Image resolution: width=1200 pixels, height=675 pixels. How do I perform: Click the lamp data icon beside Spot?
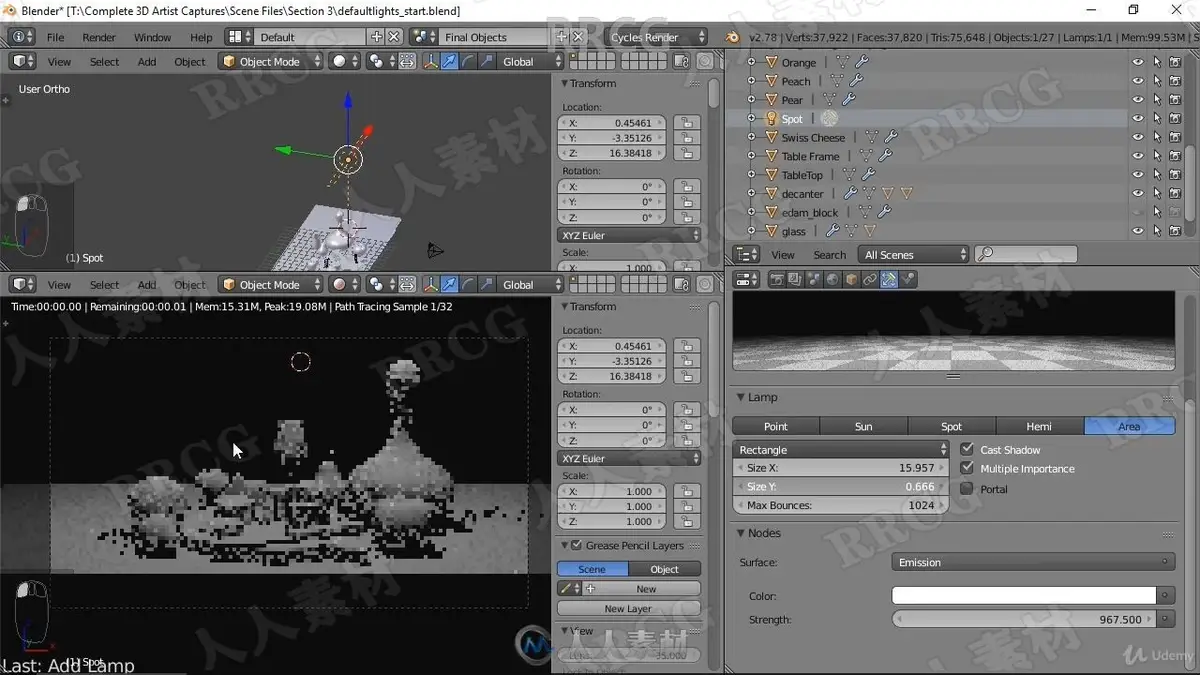click(829, 118)
